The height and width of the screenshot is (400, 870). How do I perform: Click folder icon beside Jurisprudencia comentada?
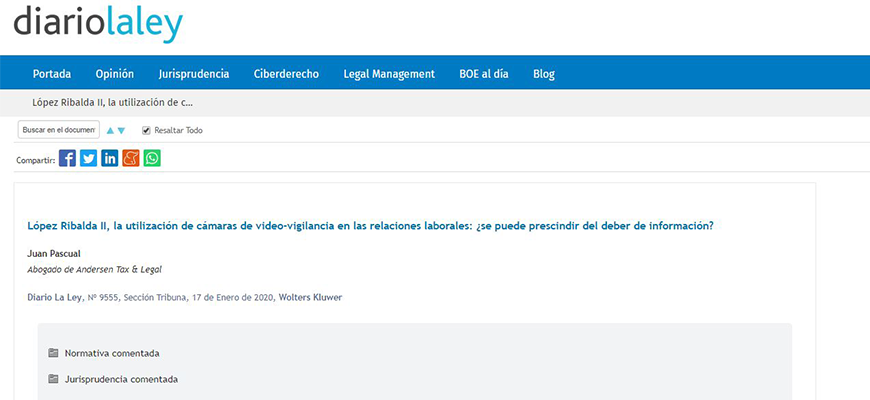(x=53, y=379)
